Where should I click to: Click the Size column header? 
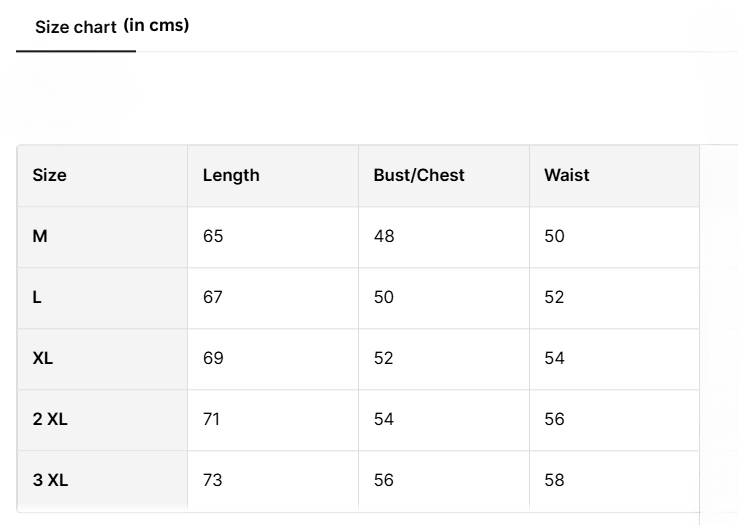(x=50, y=175)
